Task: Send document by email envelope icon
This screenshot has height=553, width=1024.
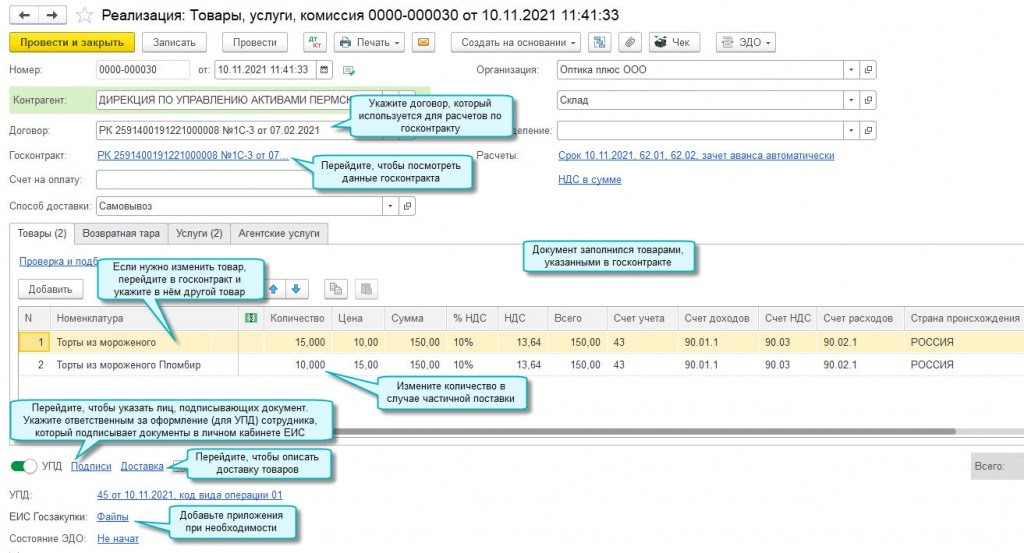Action: point(423,42)
